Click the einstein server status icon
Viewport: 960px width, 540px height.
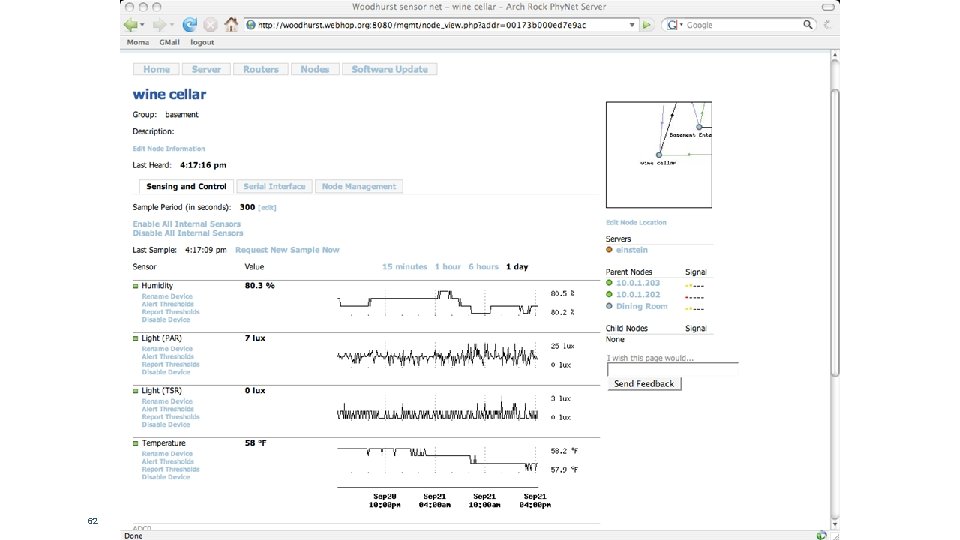click(609, 250)
